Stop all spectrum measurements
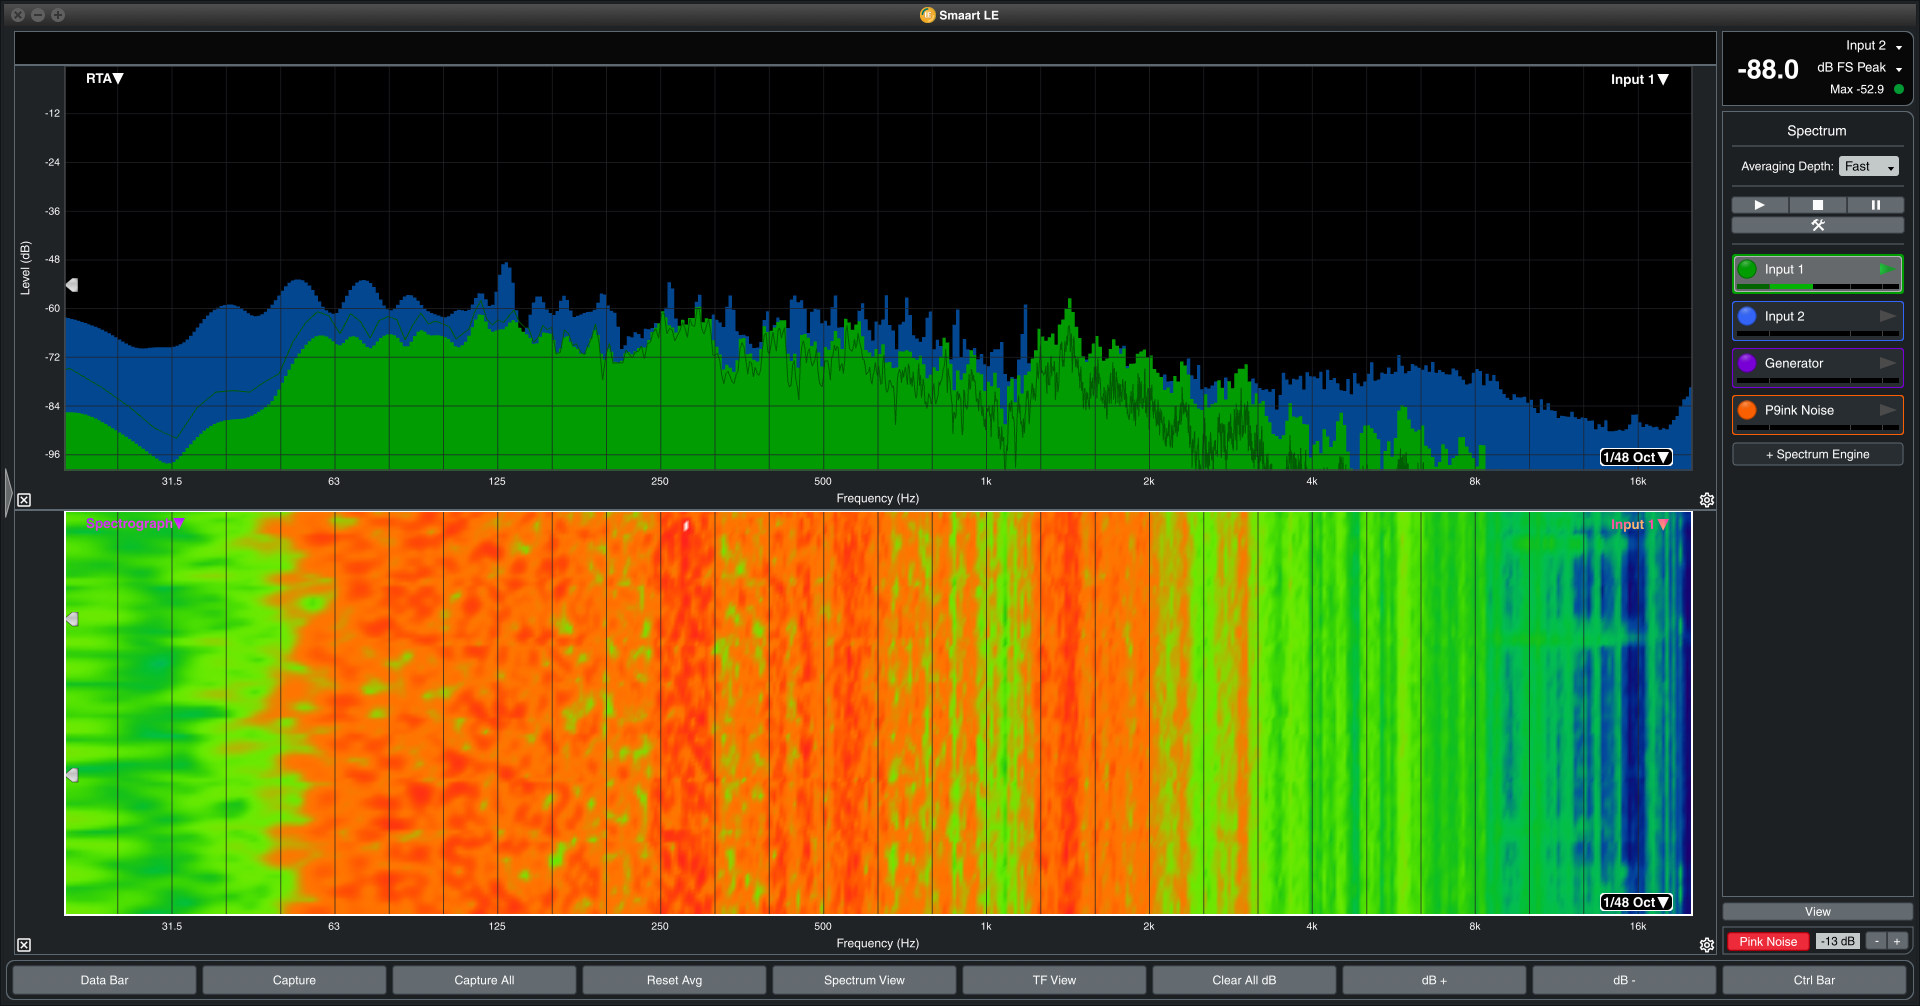Screen dimensions: 1920x1006 coord(1817,205)
